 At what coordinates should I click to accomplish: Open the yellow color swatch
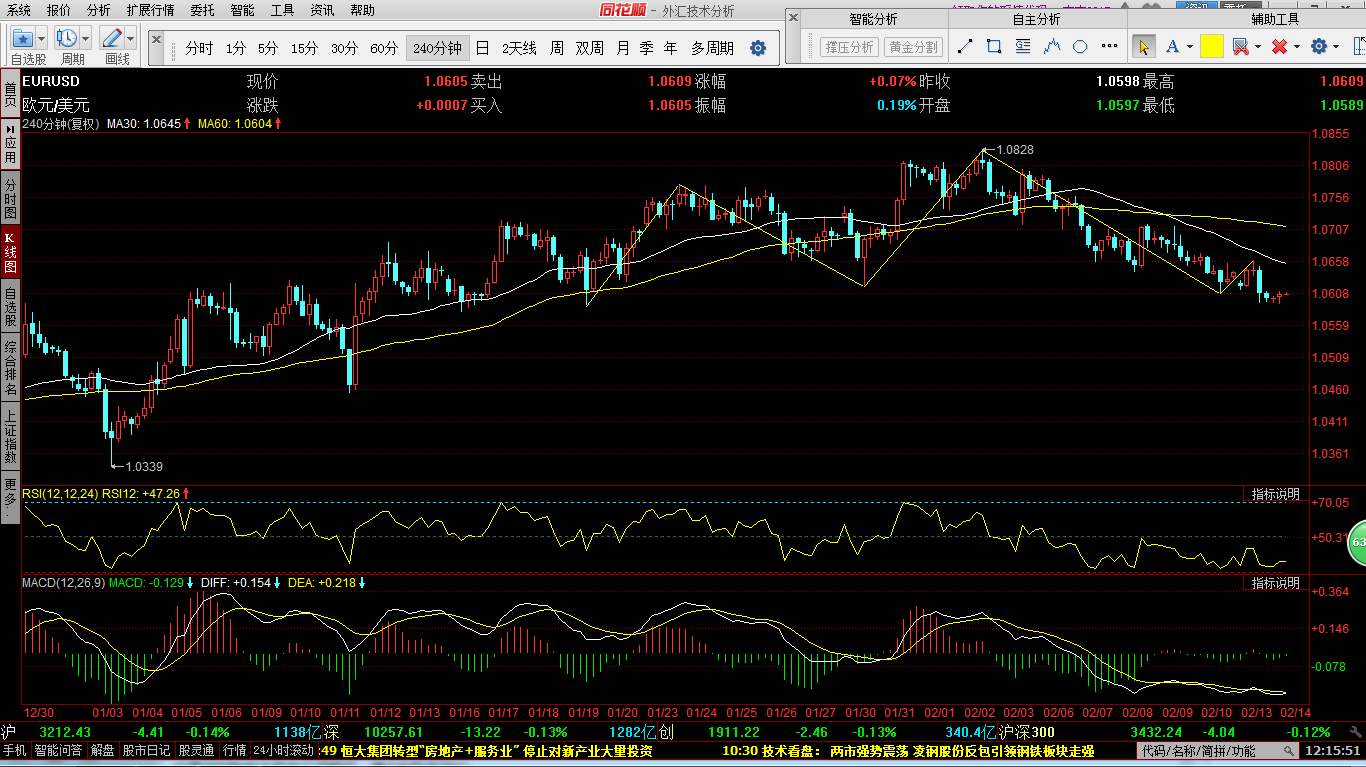(x=1212, y=47)
